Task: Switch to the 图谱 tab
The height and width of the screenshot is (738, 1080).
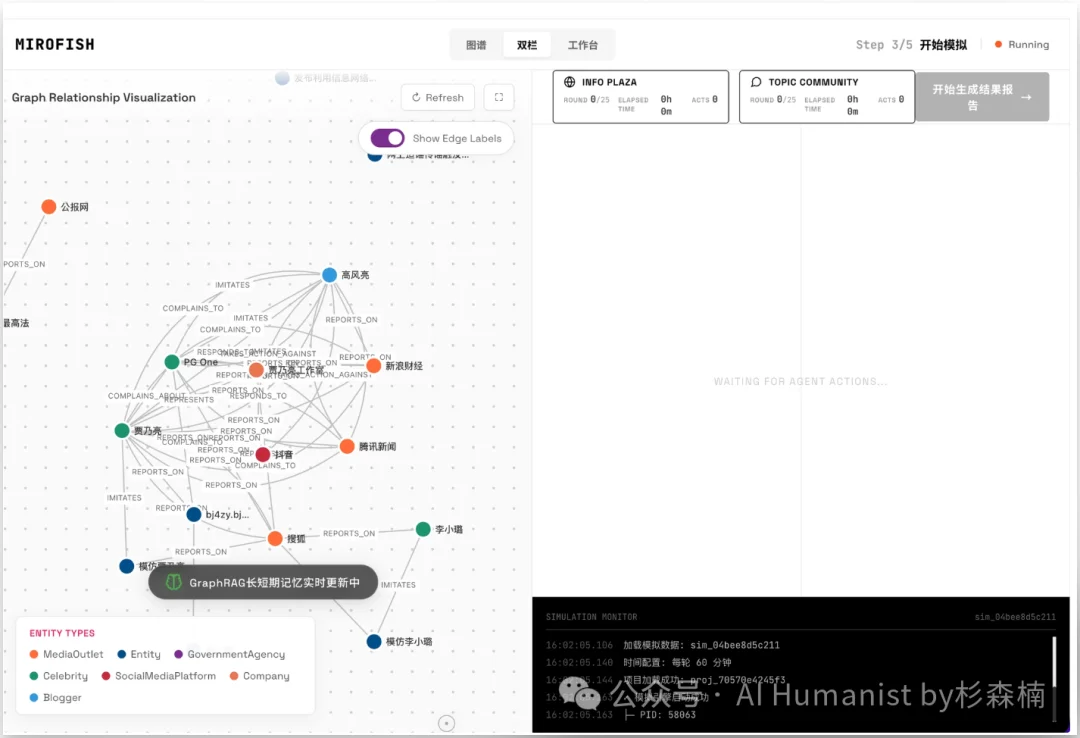Action: (476, 45)
